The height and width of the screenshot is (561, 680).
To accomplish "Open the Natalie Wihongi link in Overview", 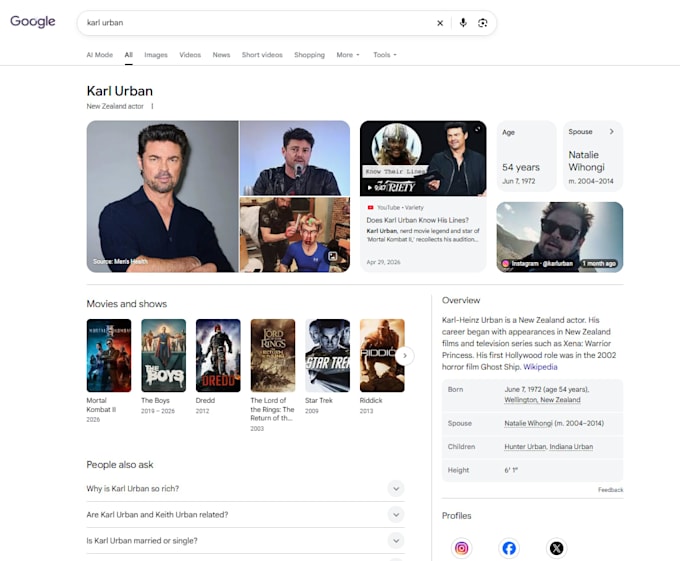I will point(528,423).
